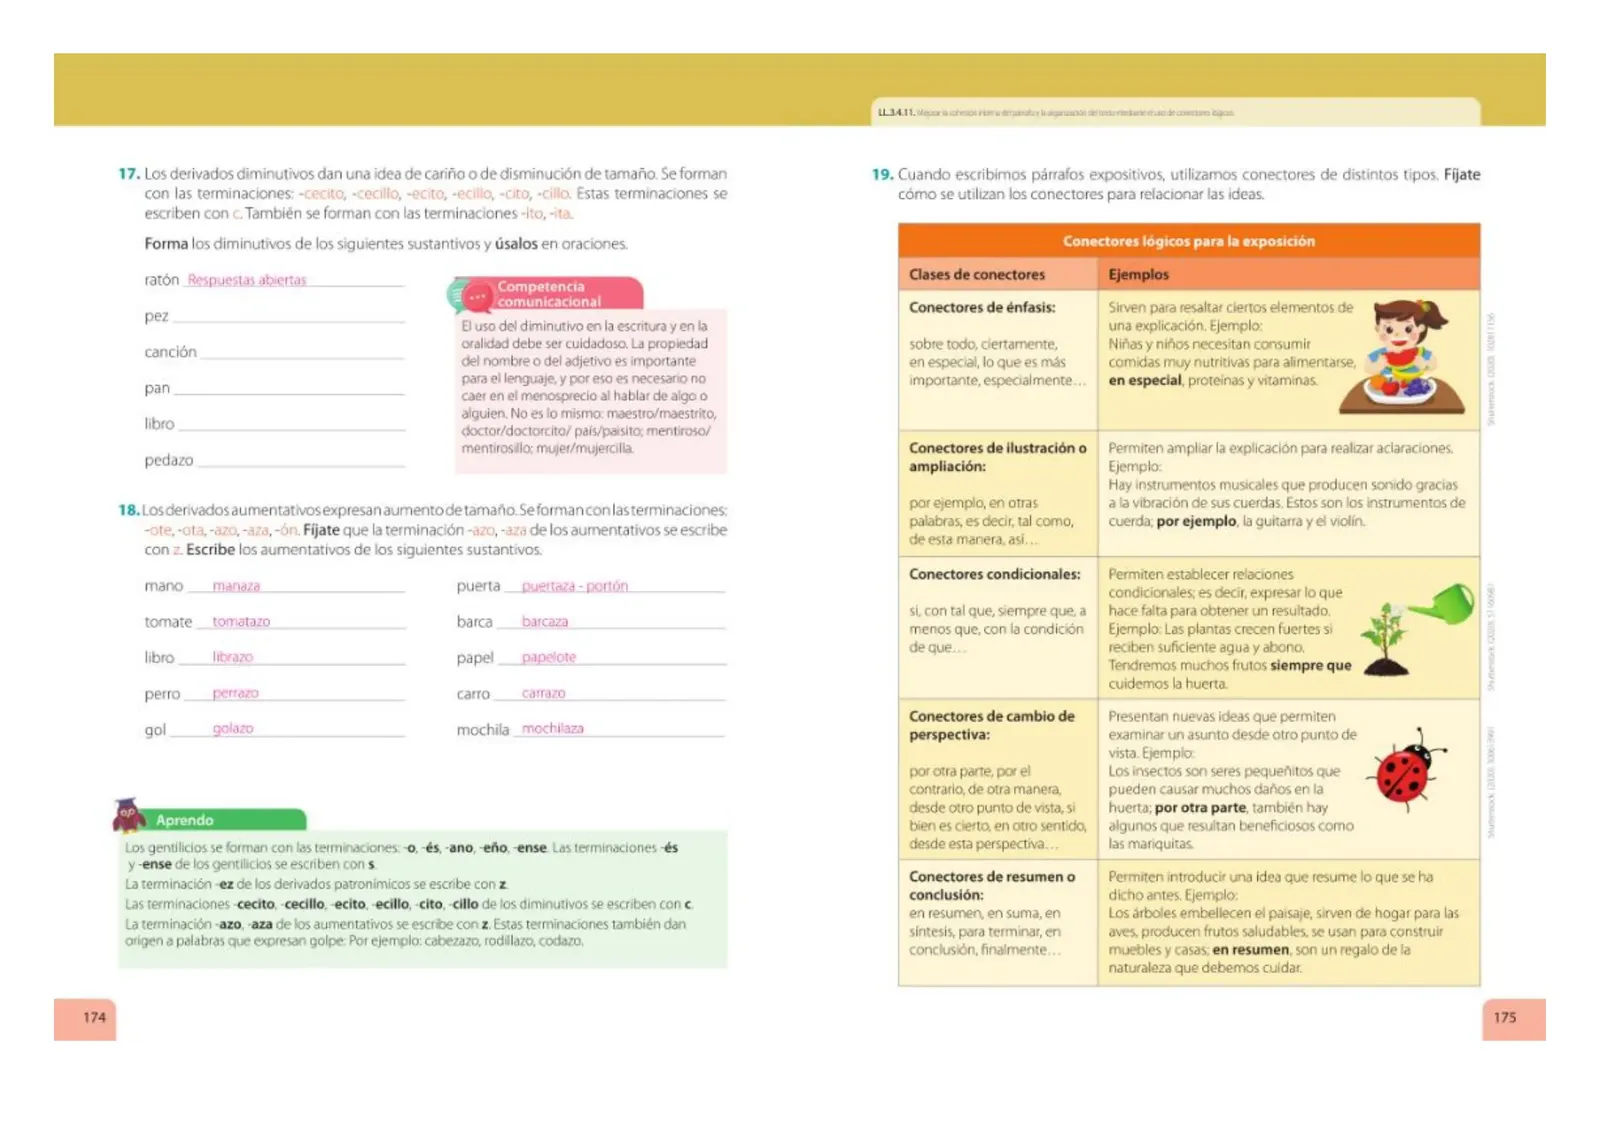
Task: Click the blank answer line beside 'pedazo'
Action: 302,462
